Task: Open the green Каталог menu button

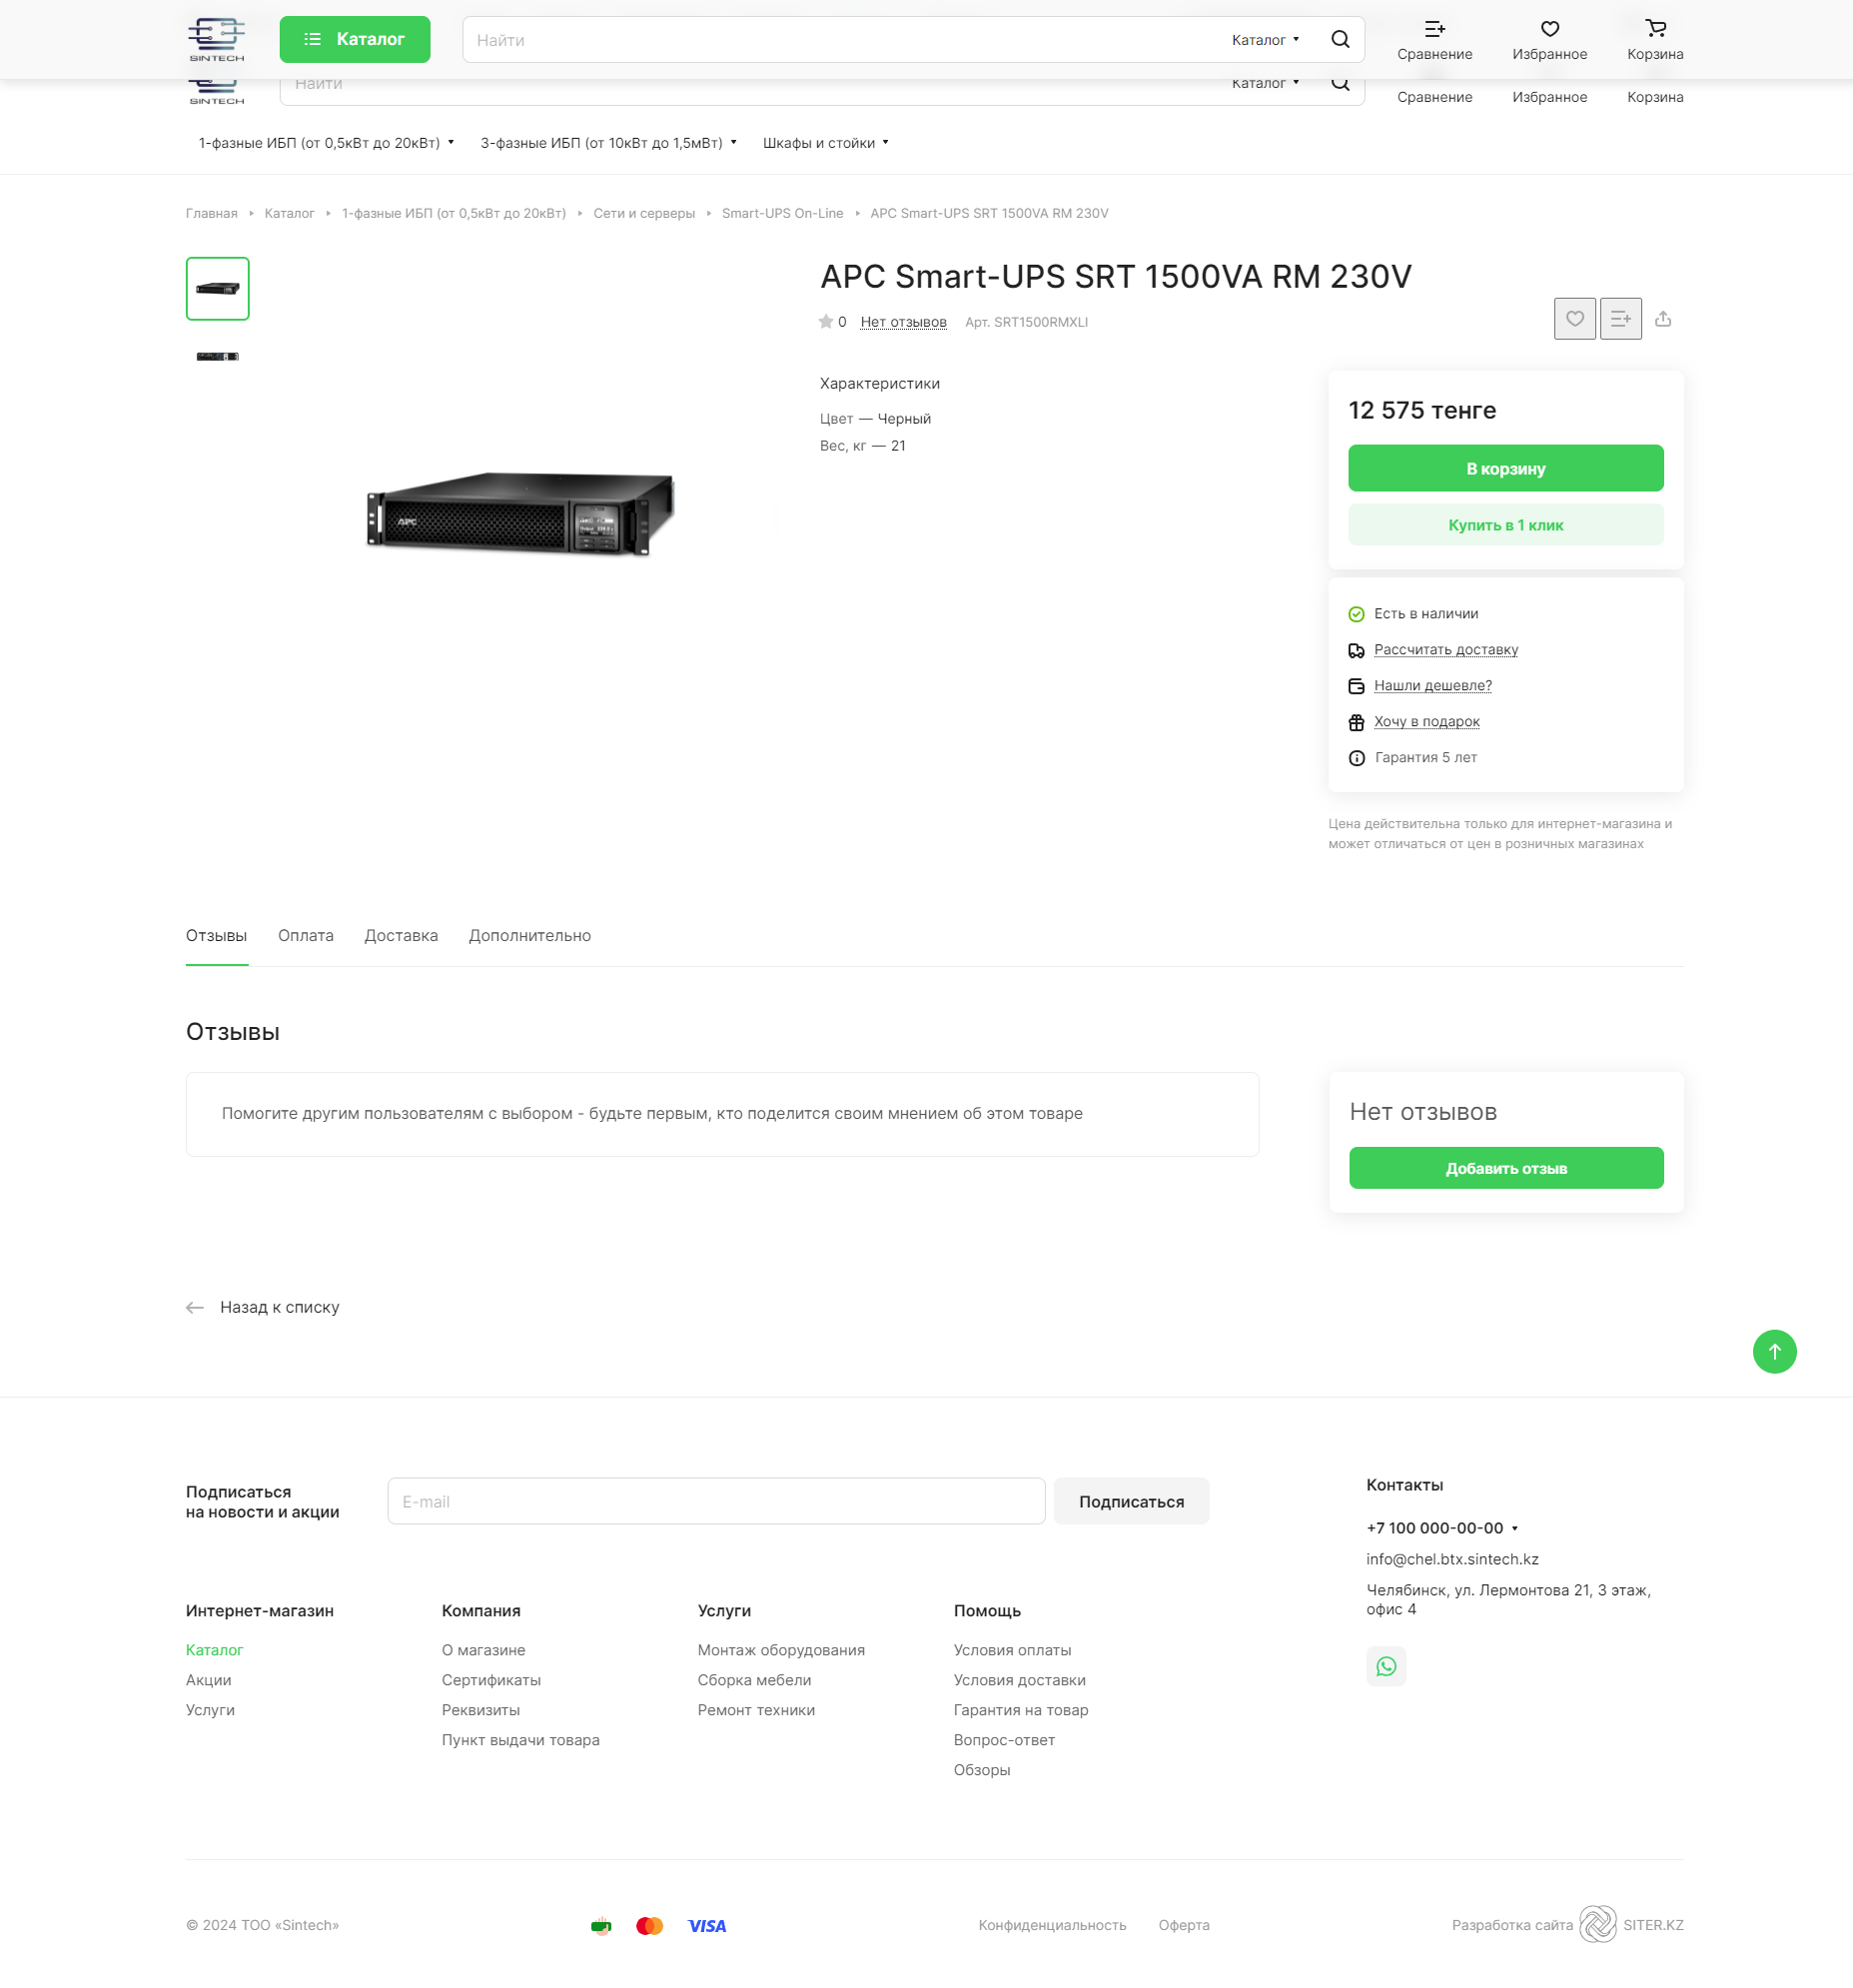Action: [x=355, y=39]
